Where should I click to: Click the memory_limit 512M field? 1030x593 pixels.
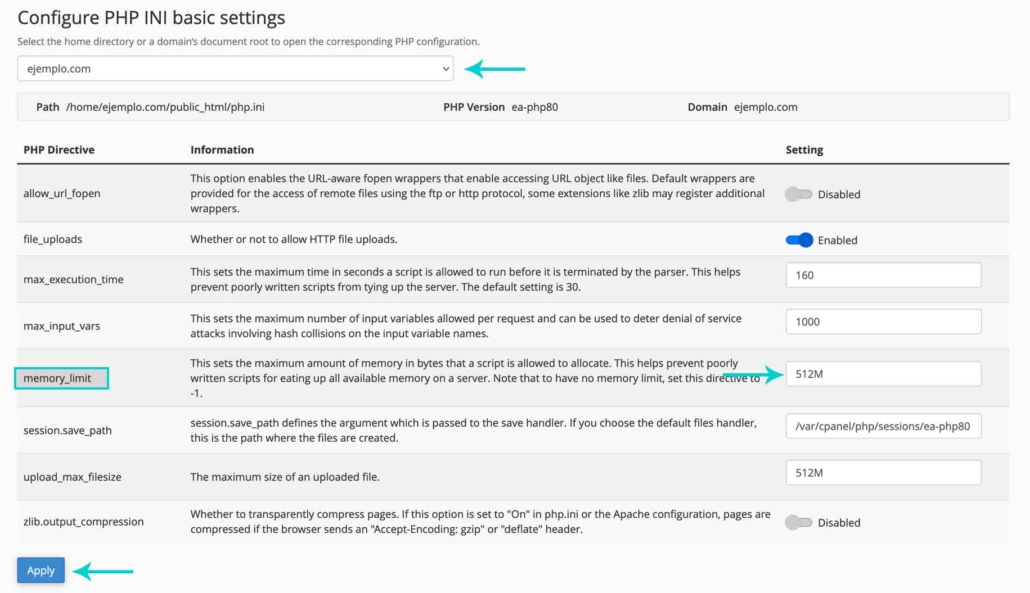click(x=883, y=374)
